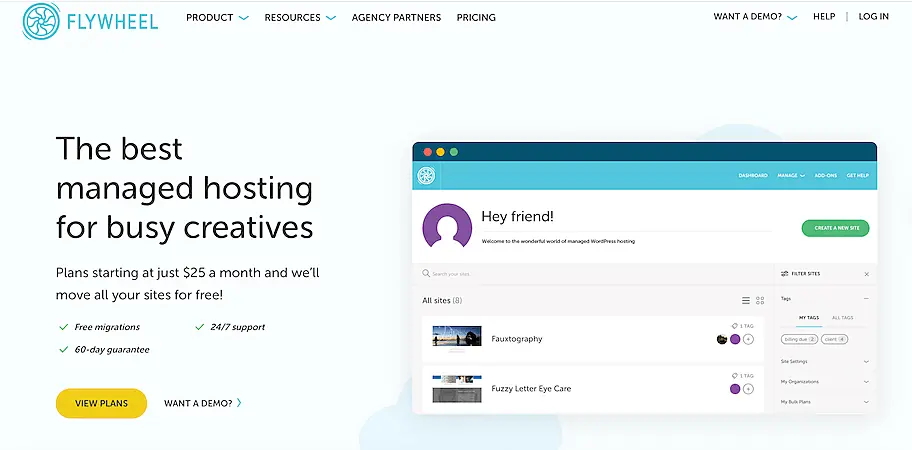Switch to the All Tags tab

[x=843, y=318]
